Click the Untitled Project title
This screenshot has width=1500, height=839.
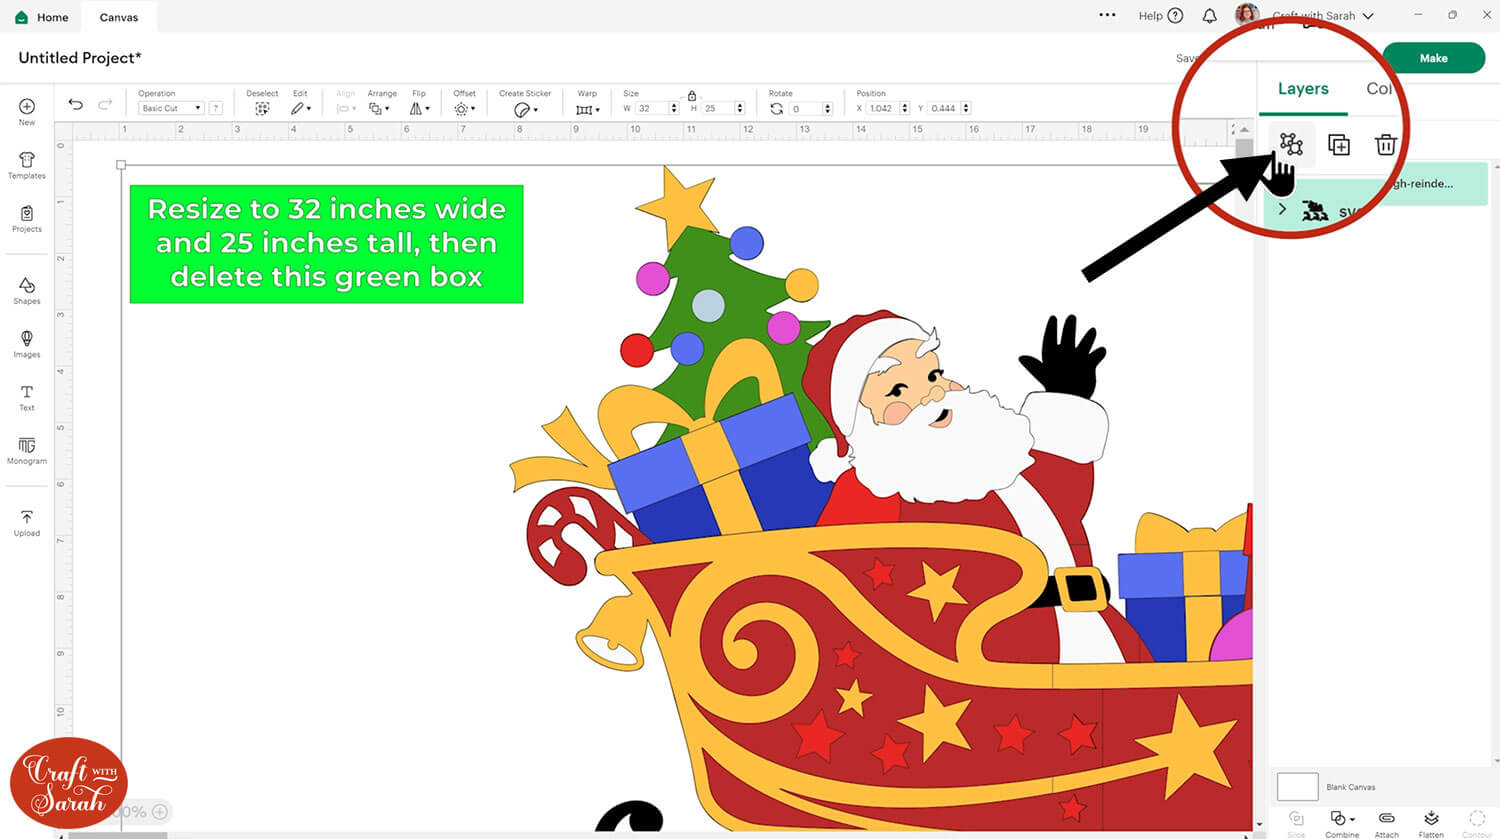(x=80, y=58)
